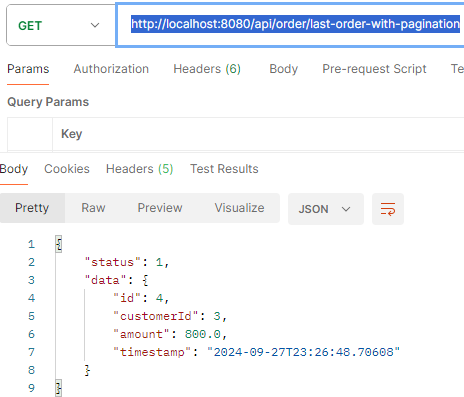Switch to the Visualize view

click(239, 208)
